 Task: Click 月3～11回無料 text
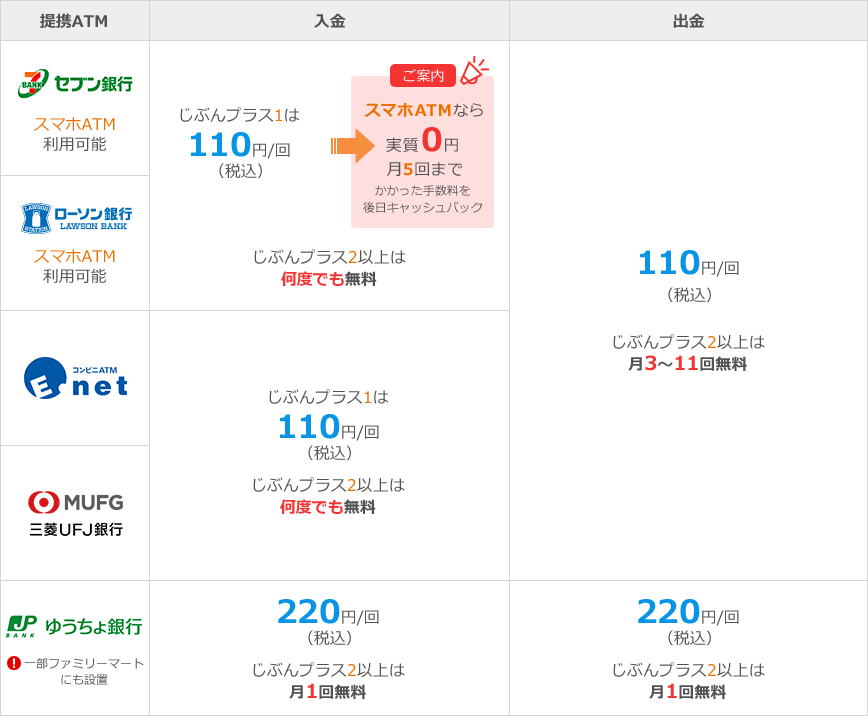[688, 364]
